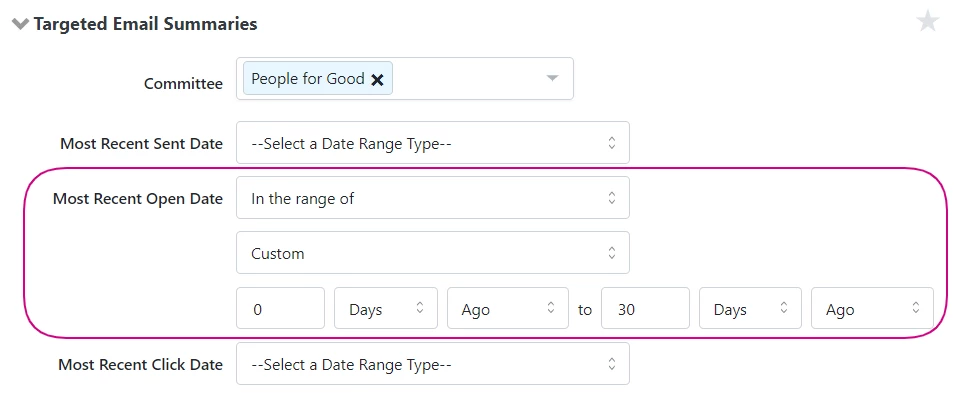Image resolution: width=954 pixels, height=402 pixels.
Task: Open Most Recent Click Date range dropdown
Action: point(432,364)
